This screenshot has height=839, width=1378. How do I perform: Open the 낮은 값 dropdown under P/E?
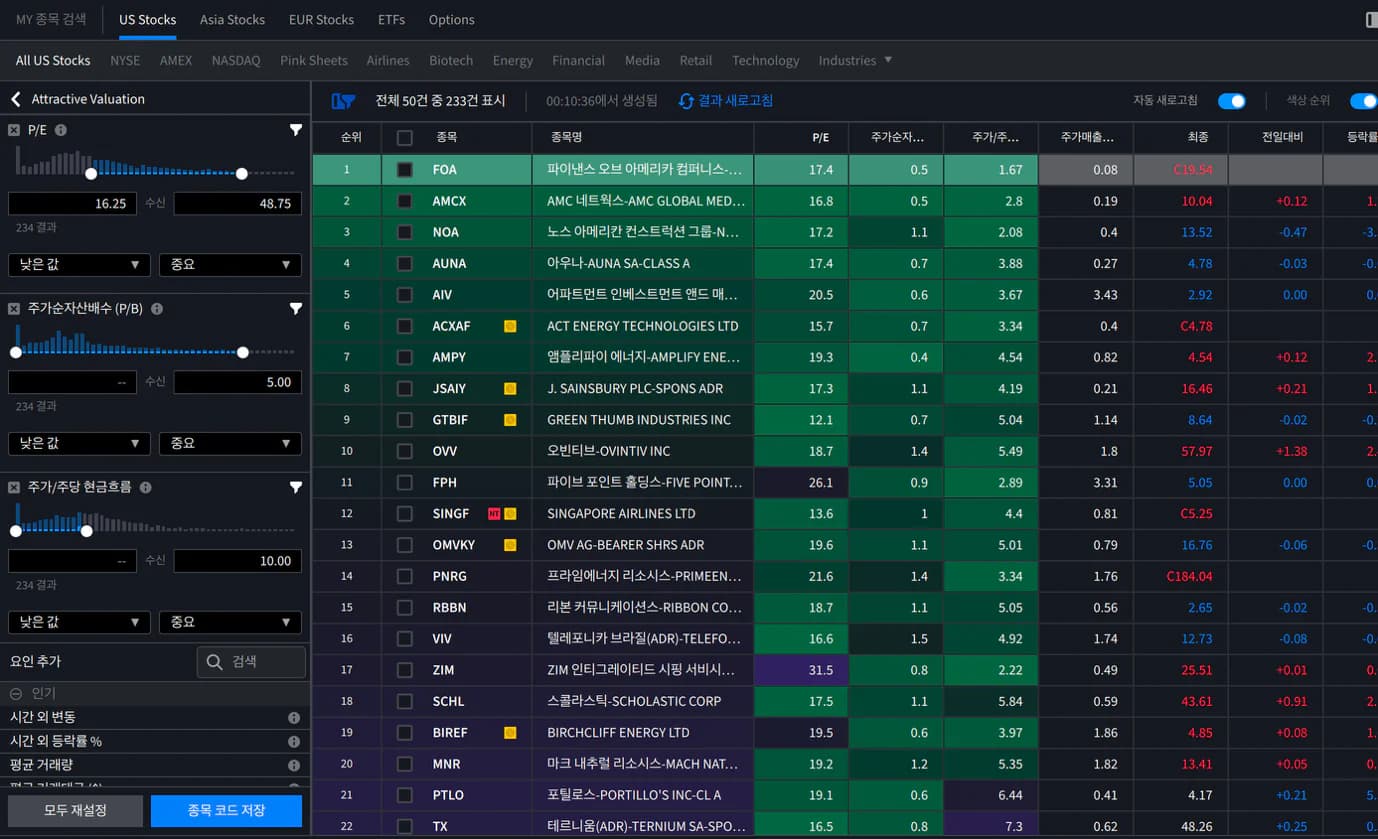click(79, 265)
